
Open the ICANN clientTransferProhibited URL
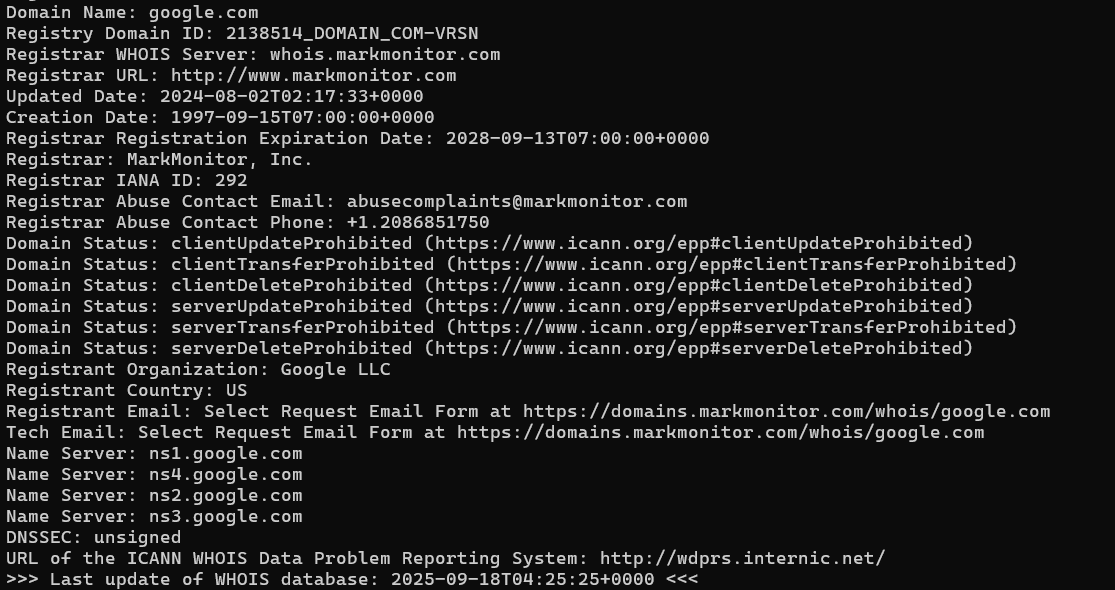[730, 264]
